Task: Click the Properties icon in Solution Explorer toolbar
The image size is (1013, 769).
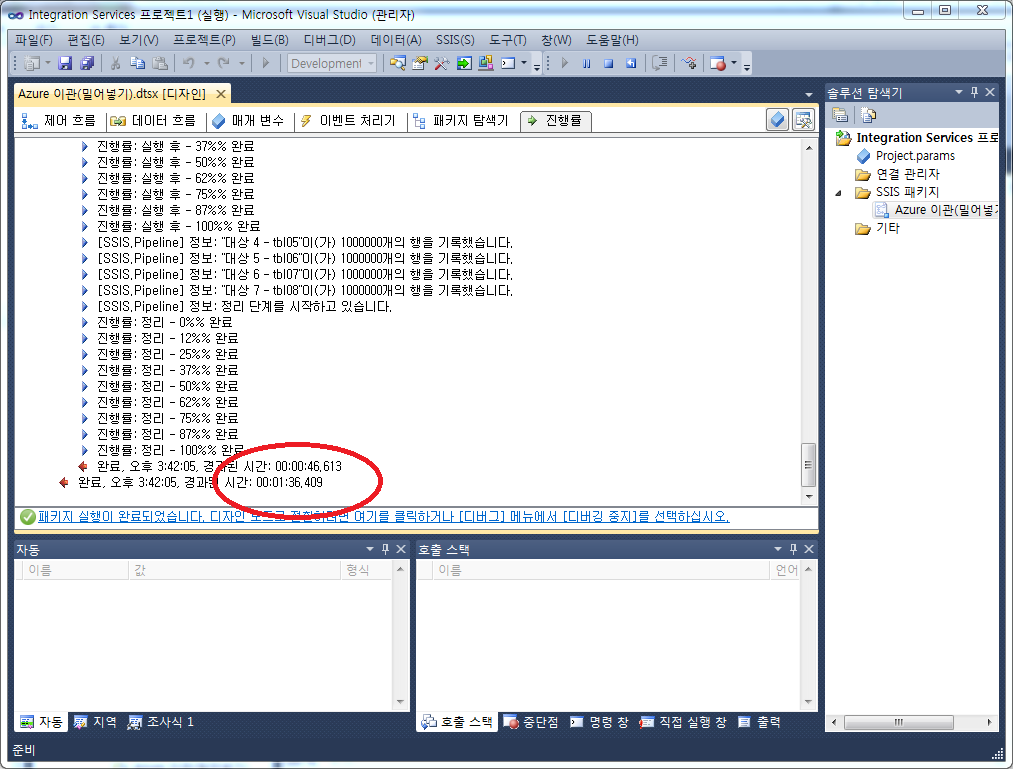Action: click(x=840, y=116)
